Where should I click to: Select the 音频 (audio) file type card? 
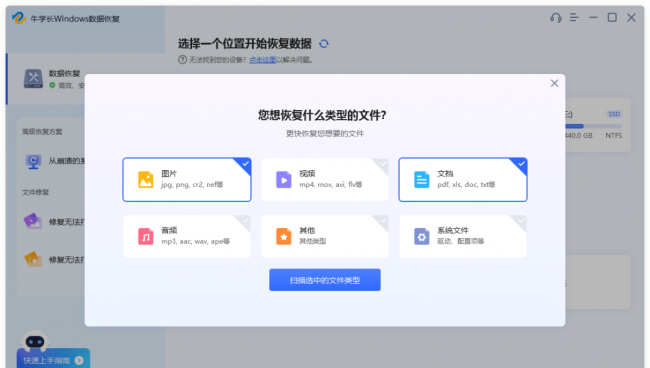click(187, 236)
